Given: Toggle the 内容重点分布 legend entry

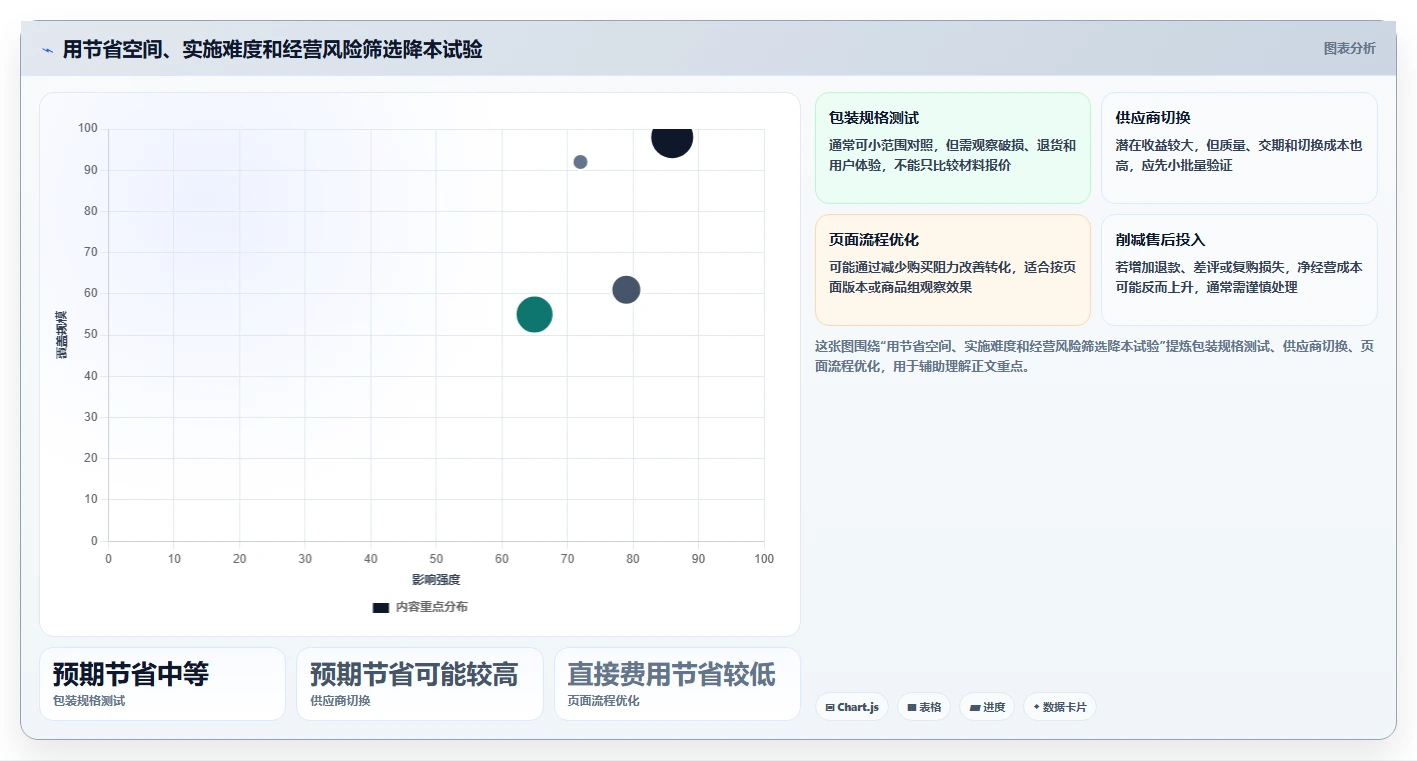Looking at the screenshot, I should [420, 607].
